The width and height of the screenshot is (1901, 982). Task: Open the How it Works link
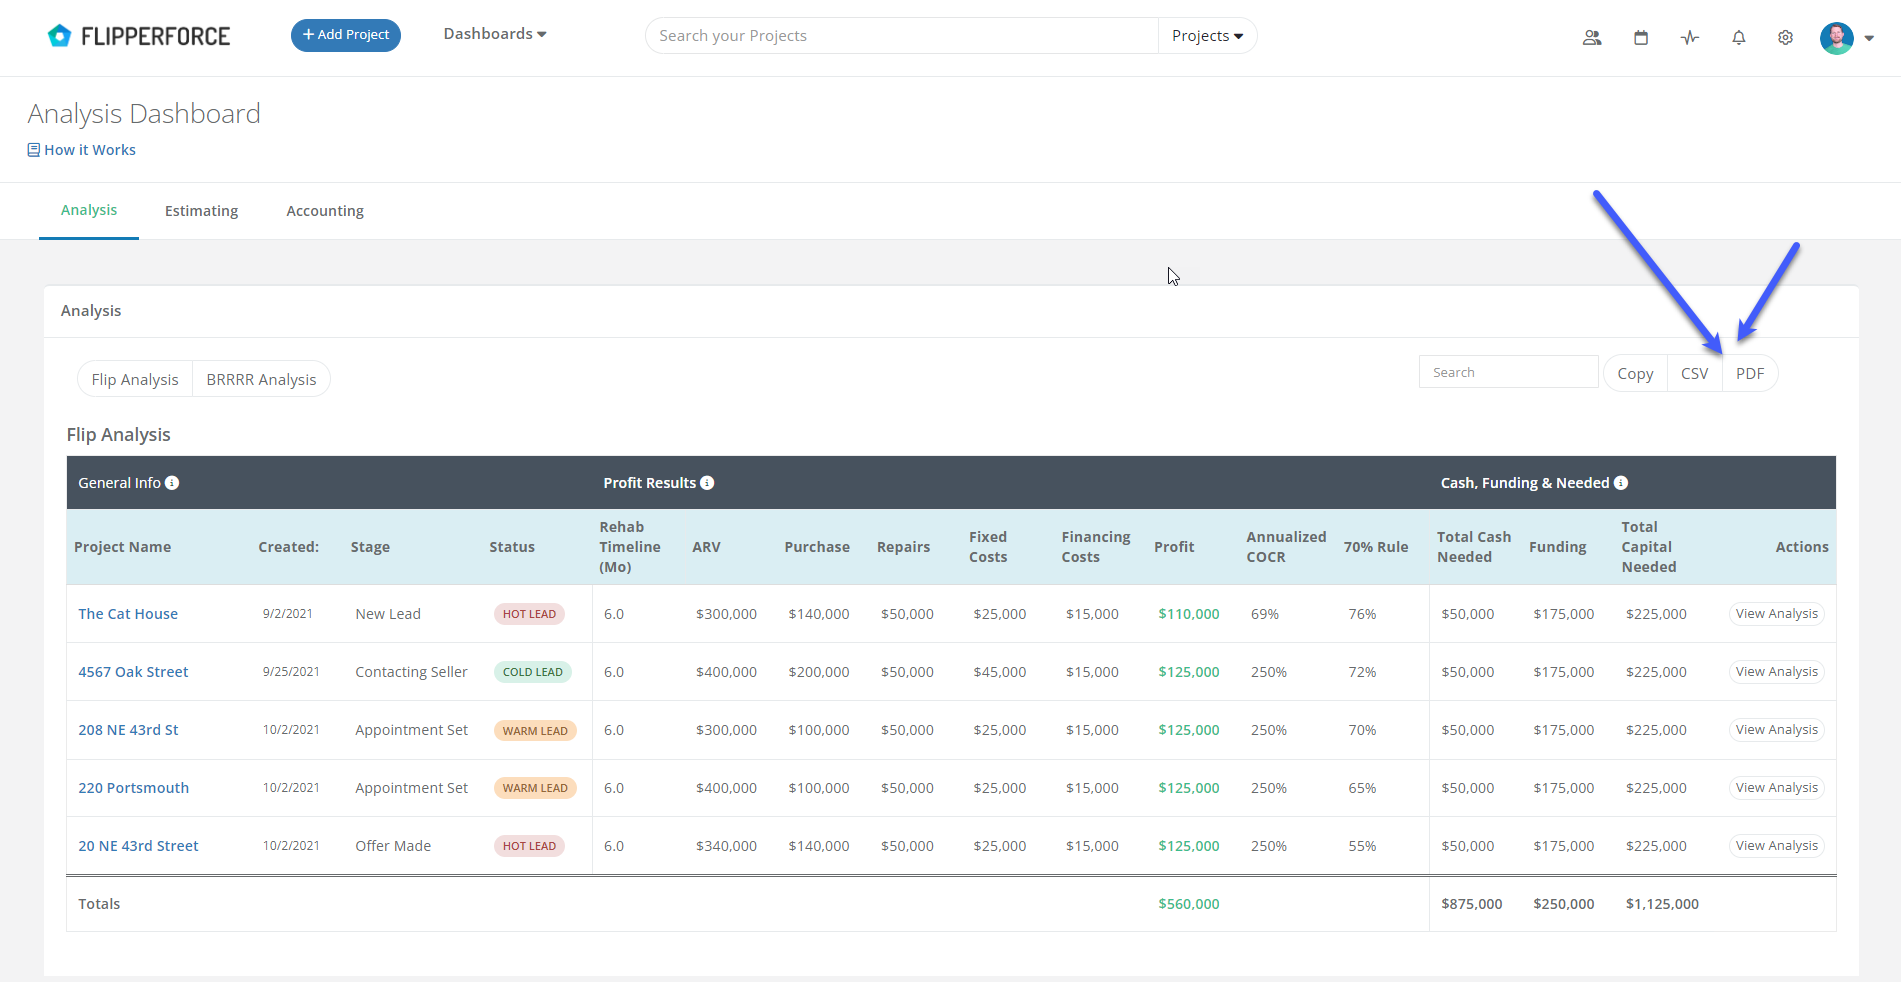click(x=82, y=150)
